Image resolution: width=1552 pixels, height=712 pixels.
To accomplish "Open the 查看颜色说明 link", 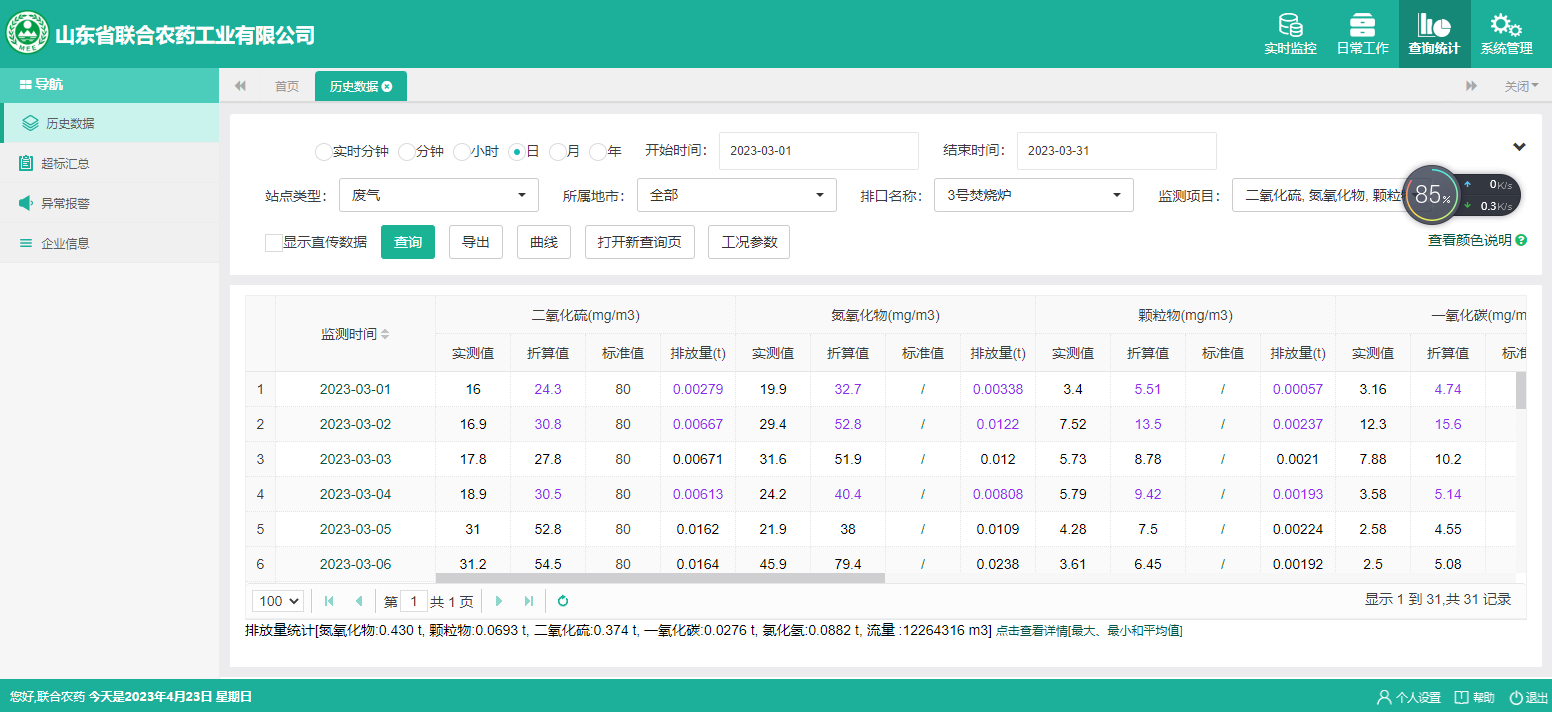I will tap(1469, 240).
